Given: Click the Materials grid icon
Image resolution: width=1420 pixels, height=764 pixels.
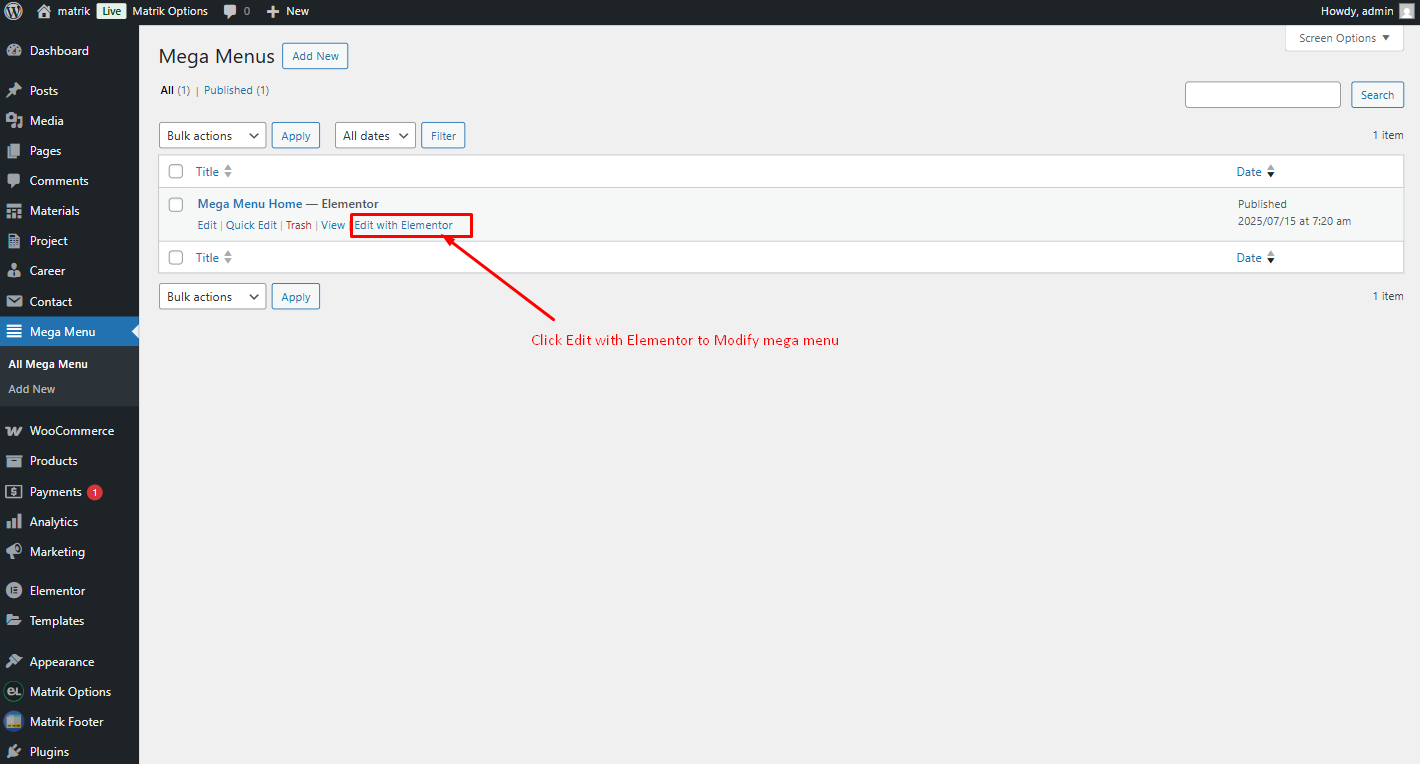Looking at the screenshot, I should click(x=14, y=211).
